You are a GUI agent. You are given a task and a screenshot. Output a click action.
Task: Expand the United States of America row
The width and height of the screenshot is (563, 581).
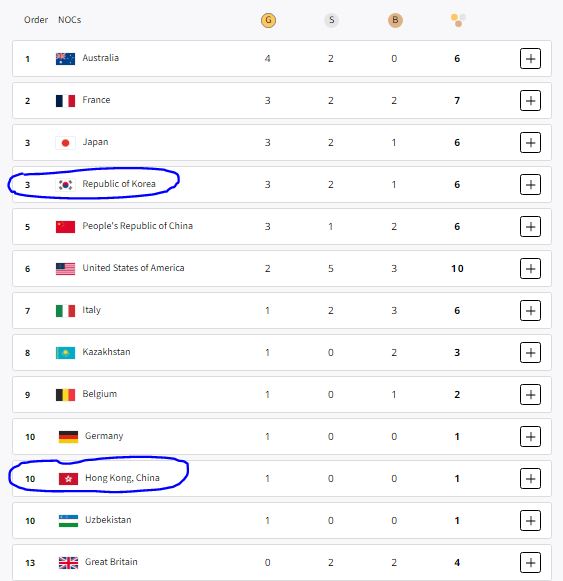530,268
